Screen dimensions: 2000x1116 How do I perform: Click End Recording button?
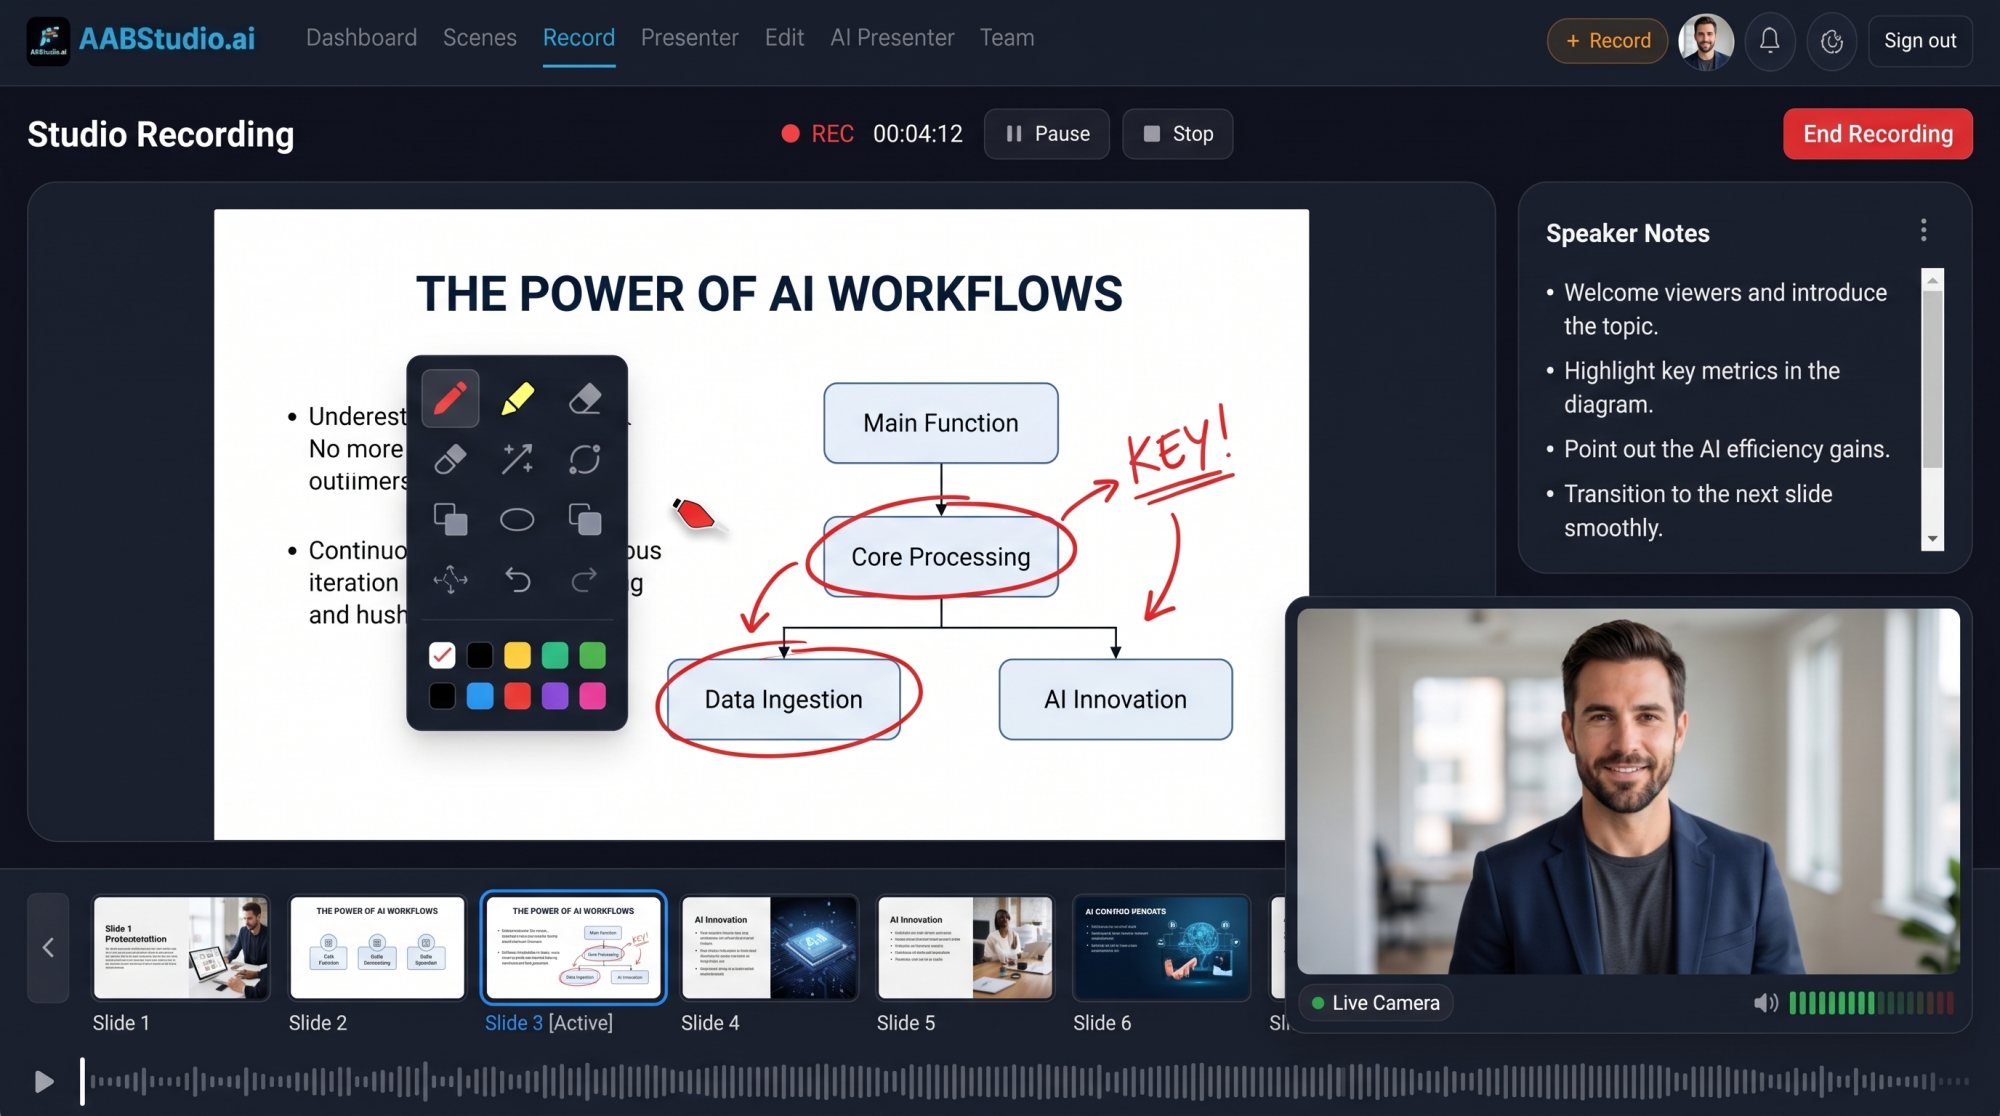pos(1878,134)
